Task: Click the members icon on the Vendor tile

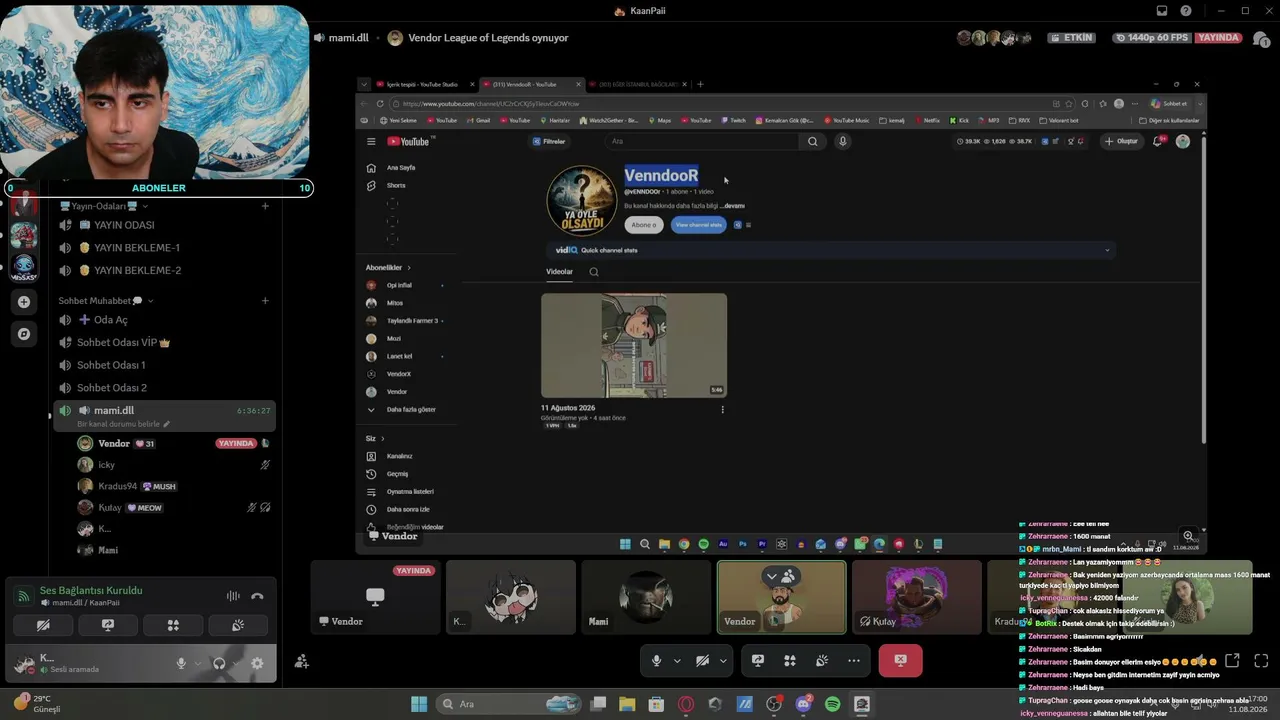Action: point(789,576)
